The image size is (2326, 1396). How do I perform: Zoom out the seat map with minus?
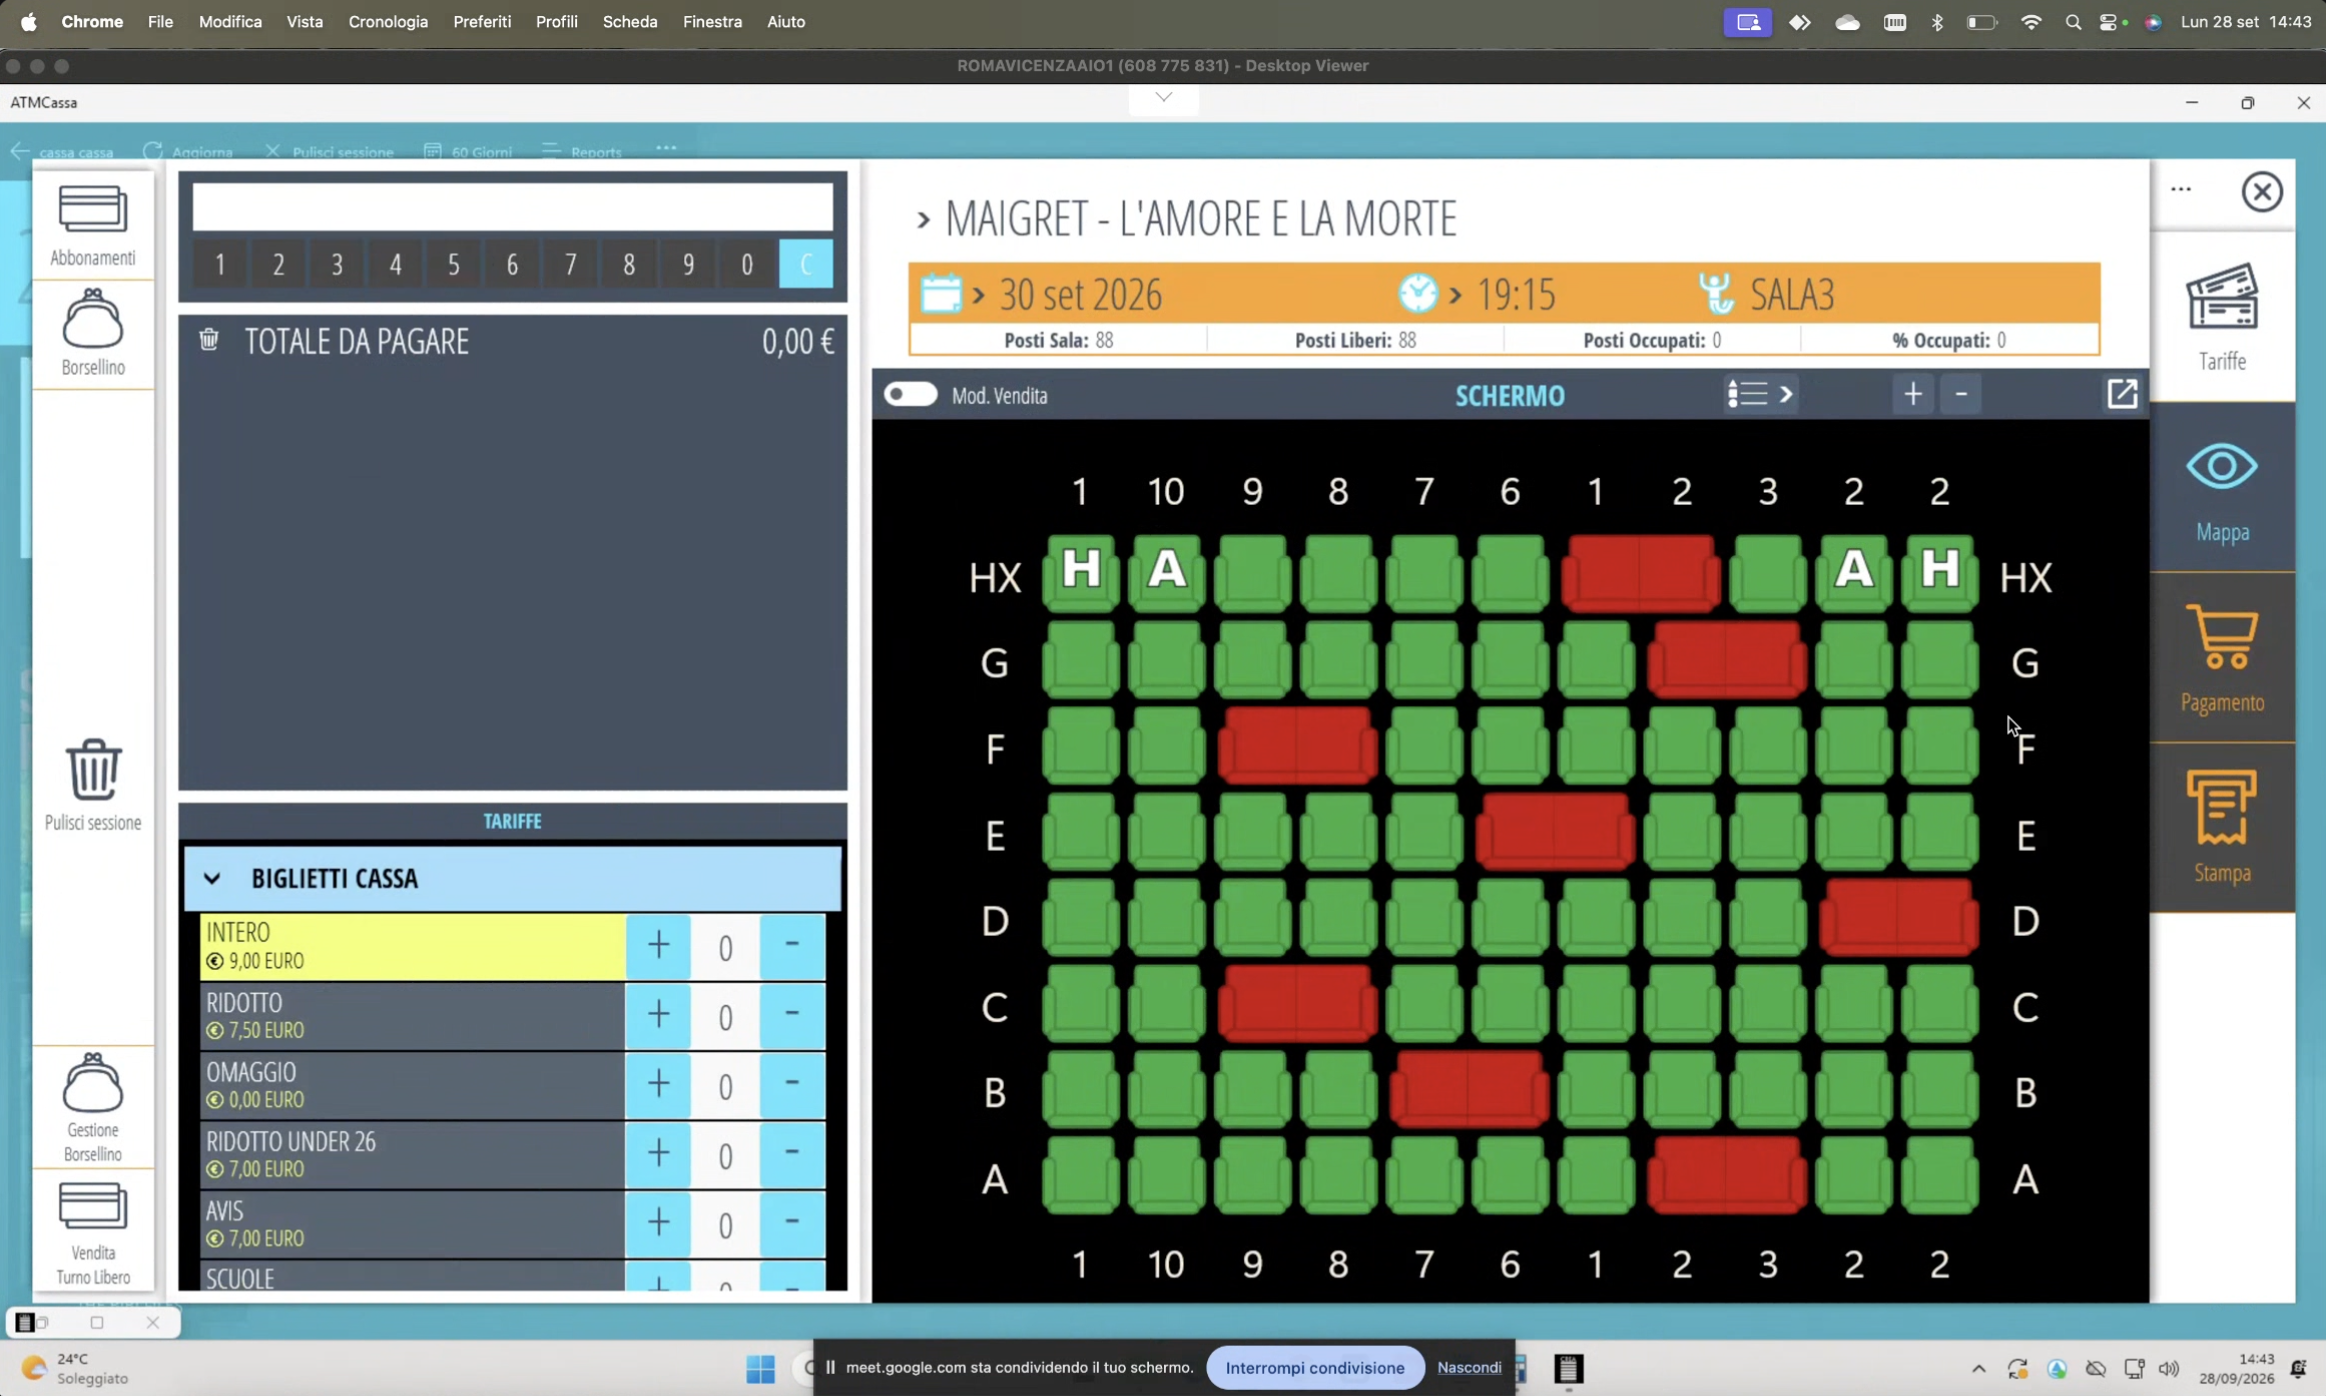click(x=1961, y=394)
